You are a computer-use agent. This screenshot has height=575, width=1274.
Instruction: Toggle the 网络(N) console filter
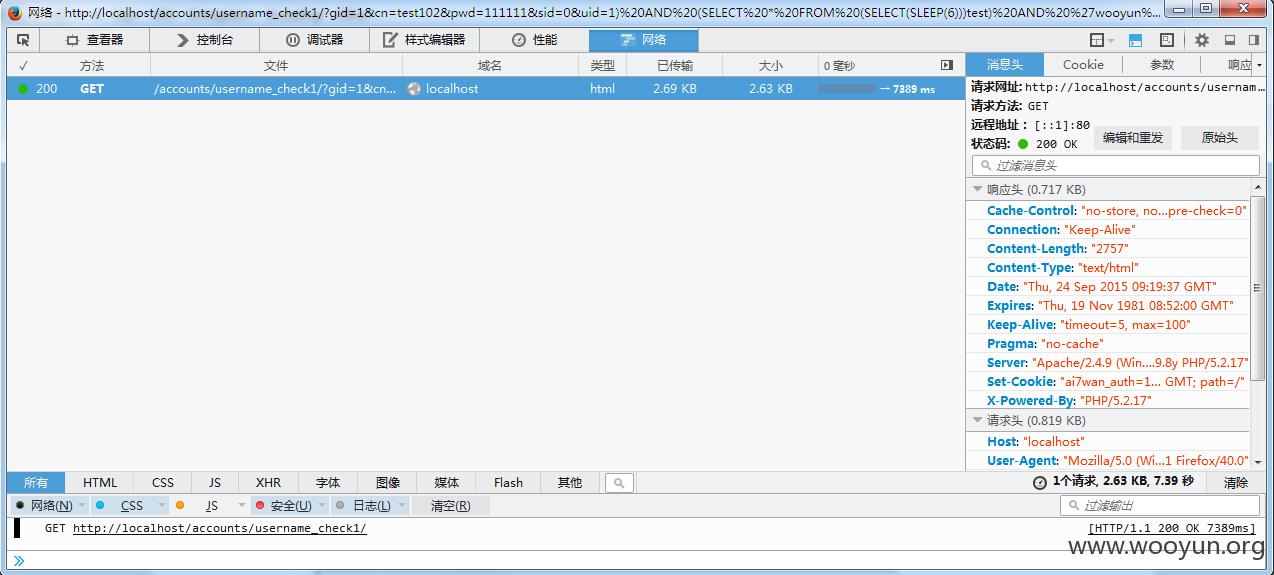click(x=43, y=506)
